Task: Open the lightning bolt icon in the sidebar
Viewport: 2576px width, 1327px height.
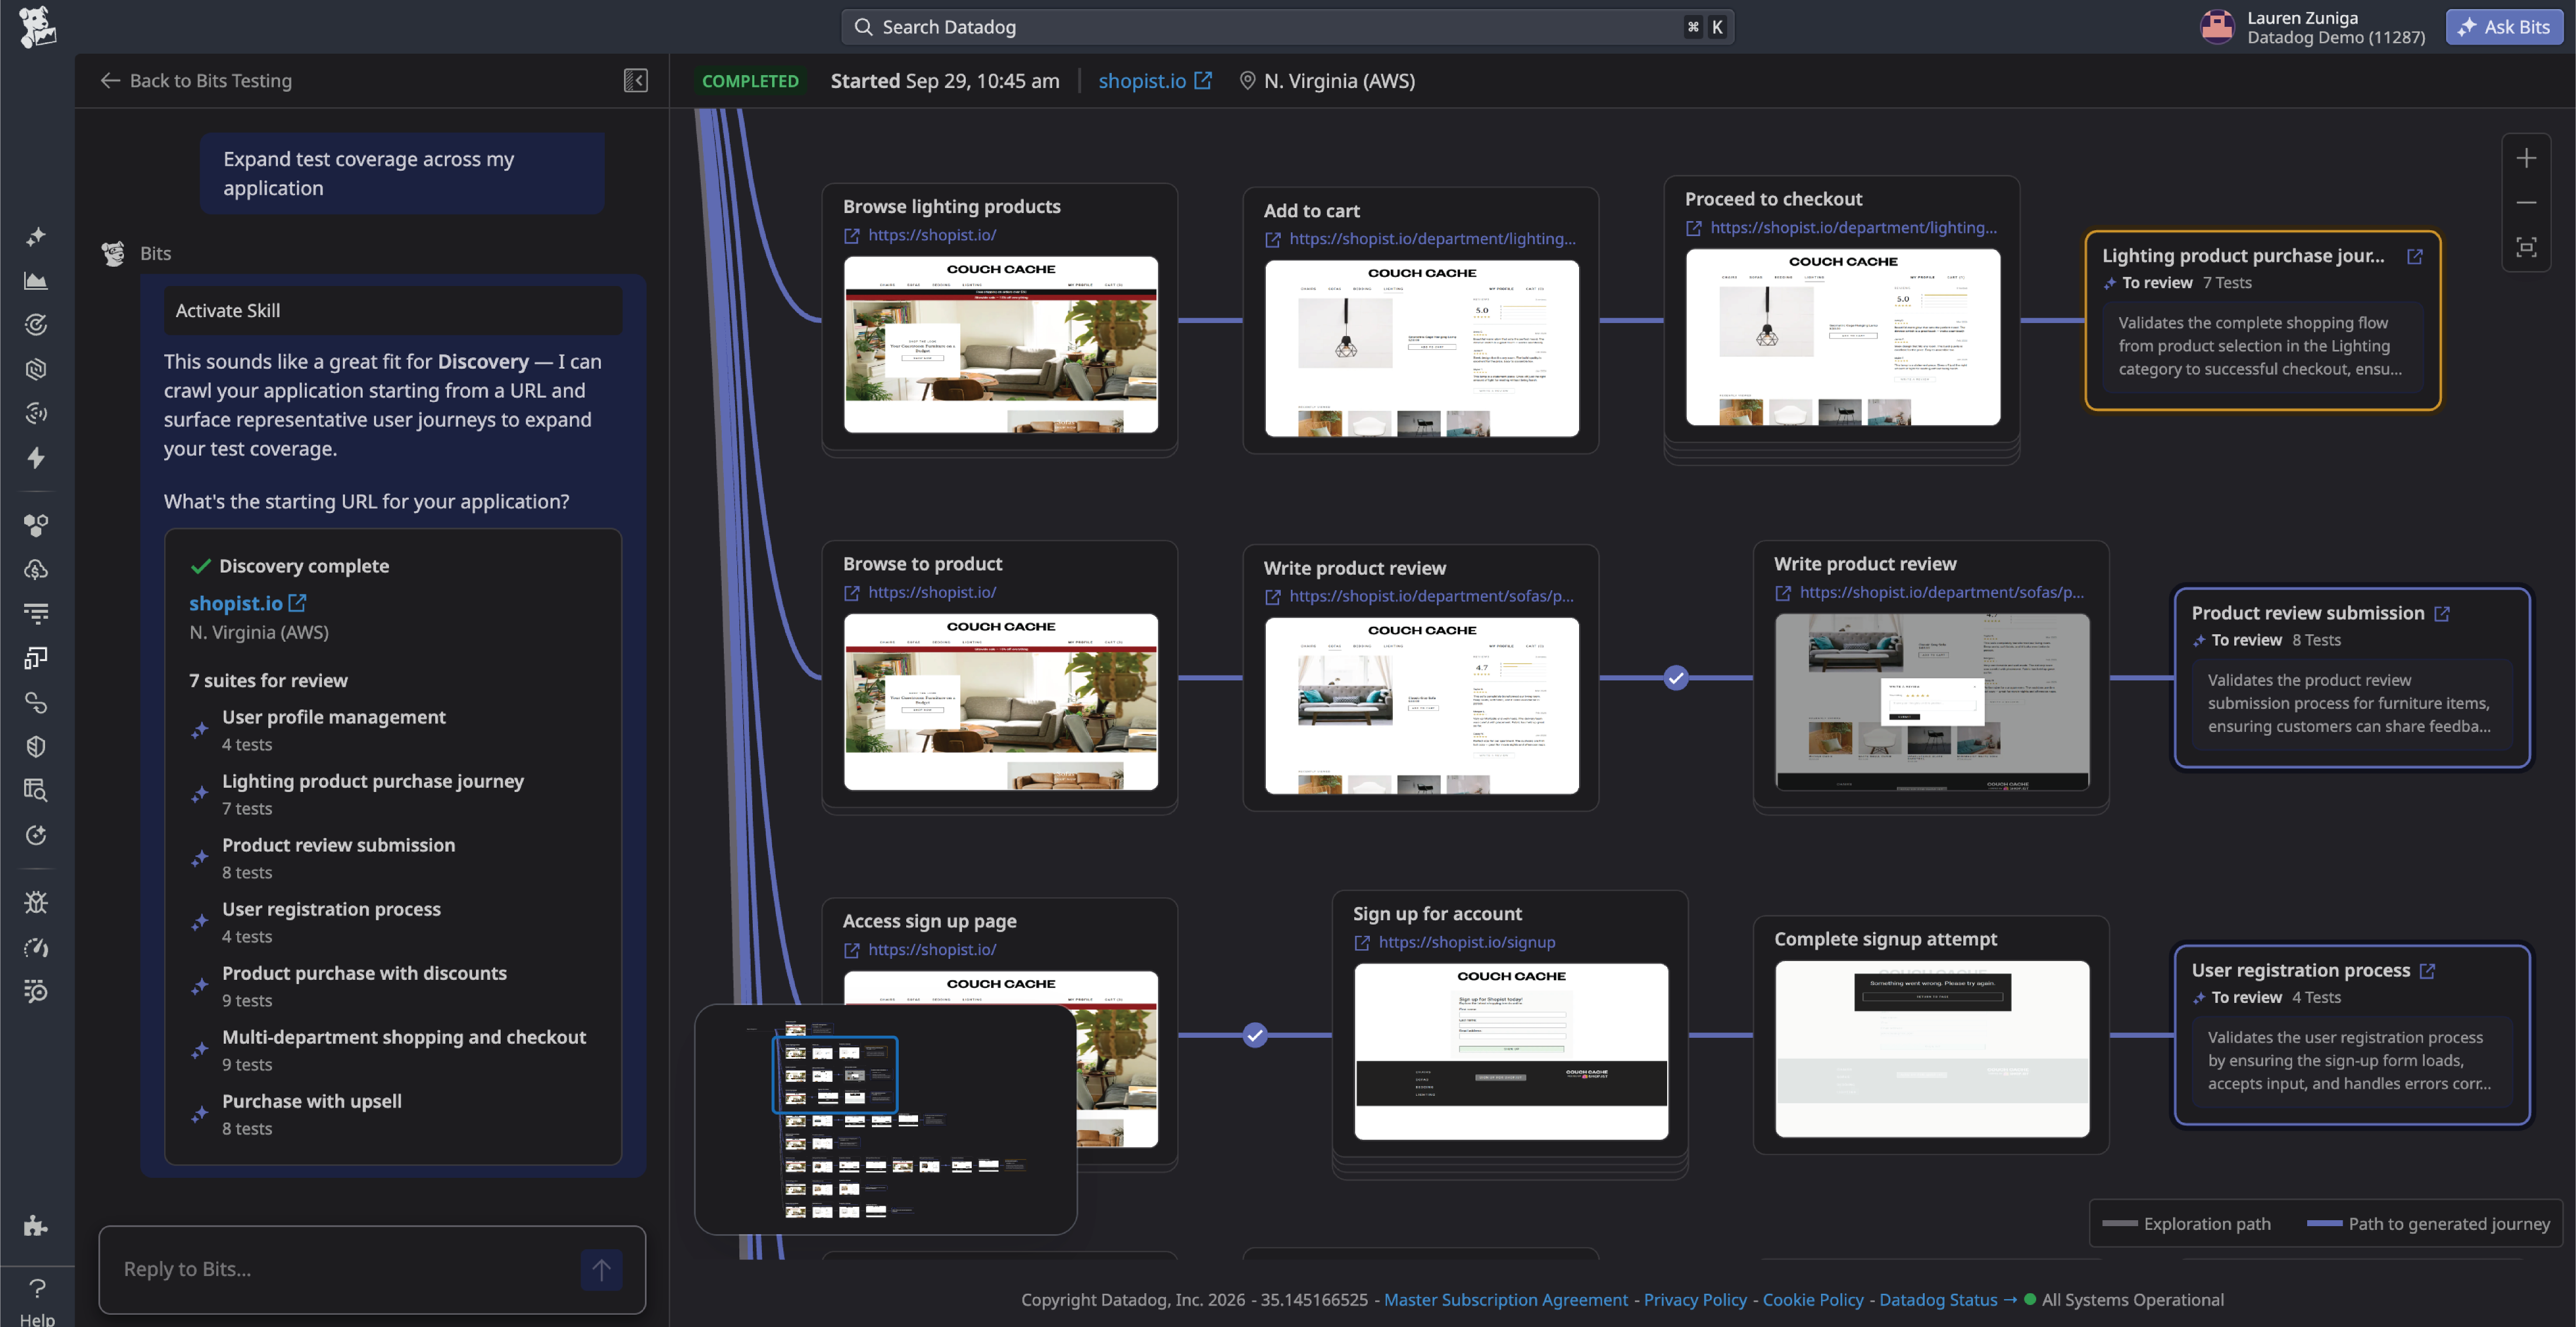Action: tap(36, 458)
